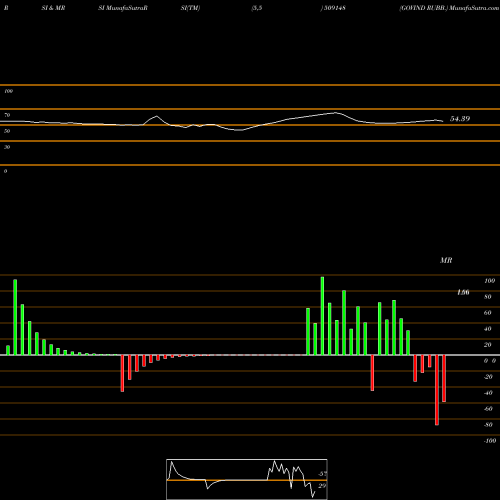This screenshot has width=500, height=500.
Task: Click the longest red MR histogram bar
Action: pyautogui.click(x=437, y=390)
